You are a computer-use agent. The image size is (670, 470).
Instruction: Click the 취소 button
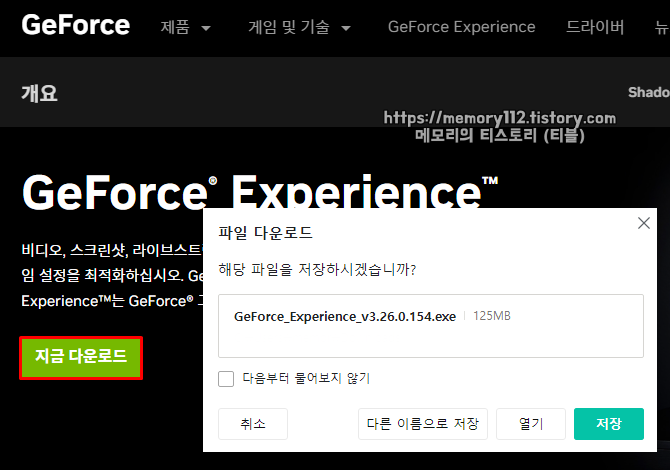253,424
